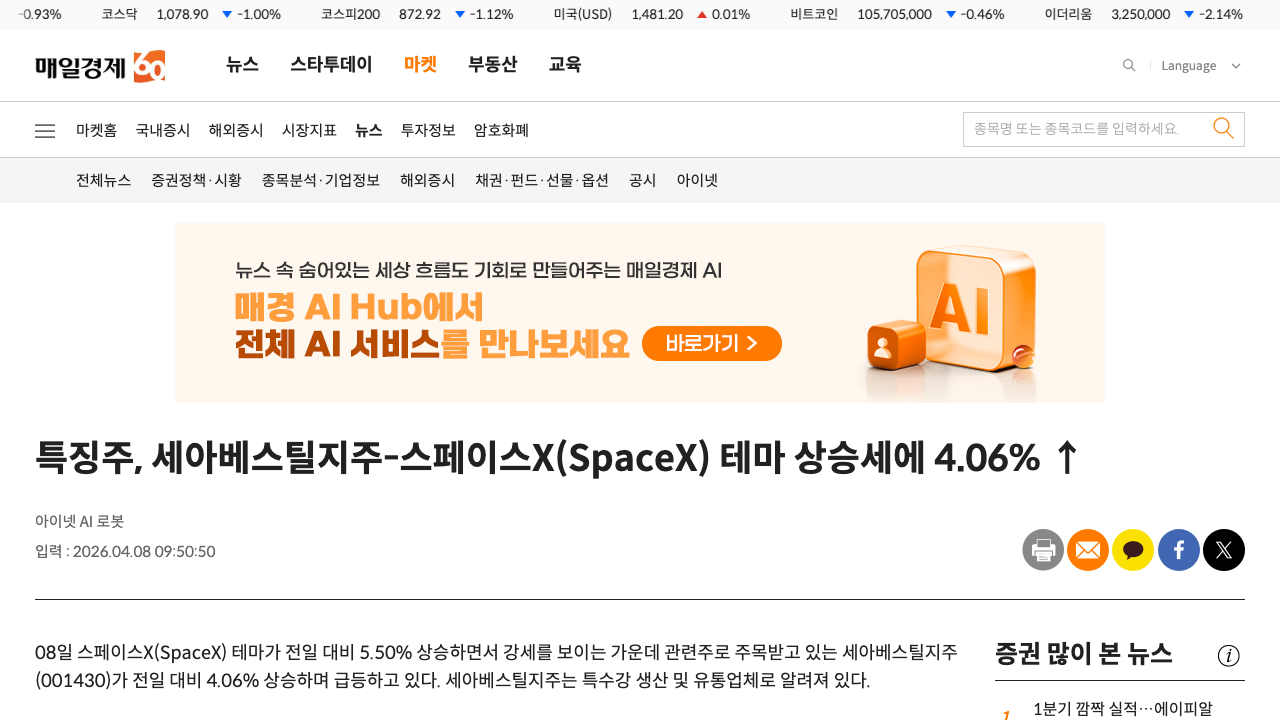
Task: Click the magnifier icon next to Language
Action: point(1129,65)
